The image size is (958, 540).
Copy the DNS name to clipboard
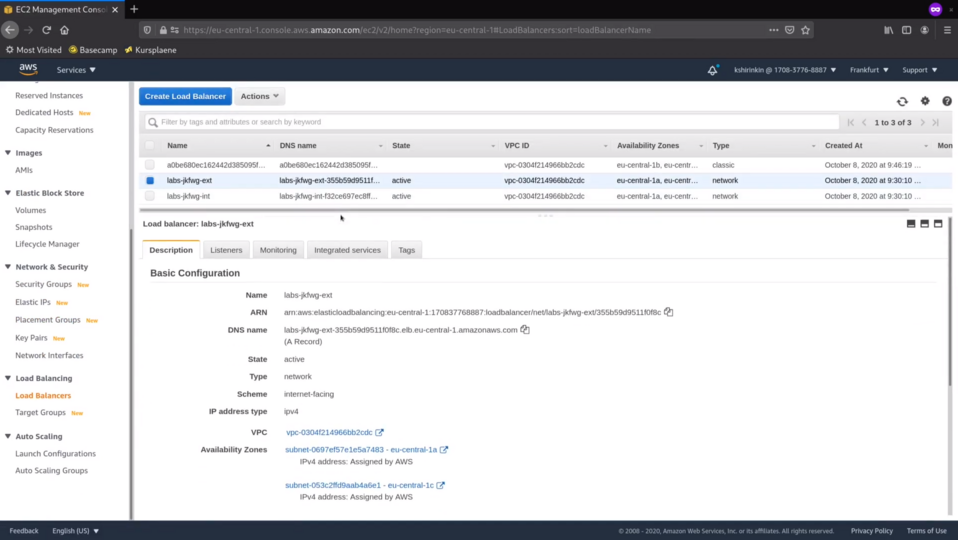(x=525, y=330)
